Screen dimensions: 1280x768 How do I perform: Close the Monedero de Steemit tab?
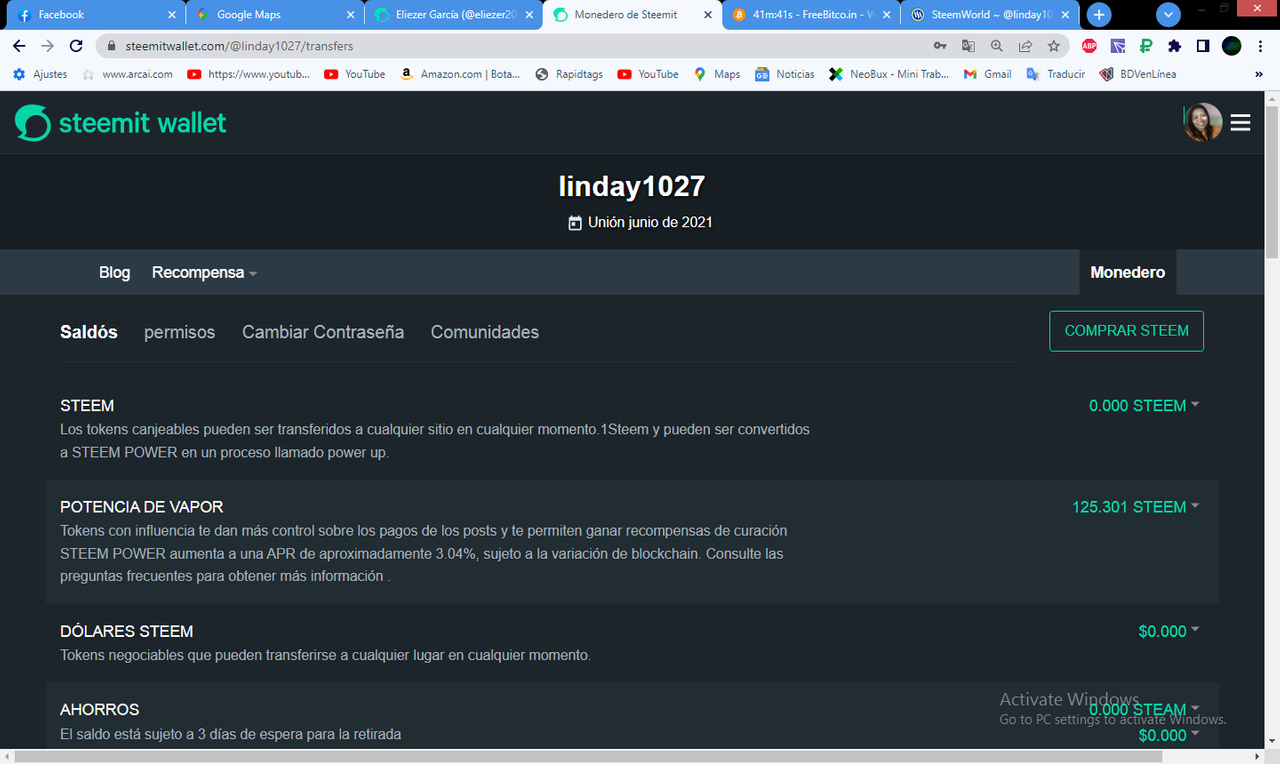(x=708, y=15)
